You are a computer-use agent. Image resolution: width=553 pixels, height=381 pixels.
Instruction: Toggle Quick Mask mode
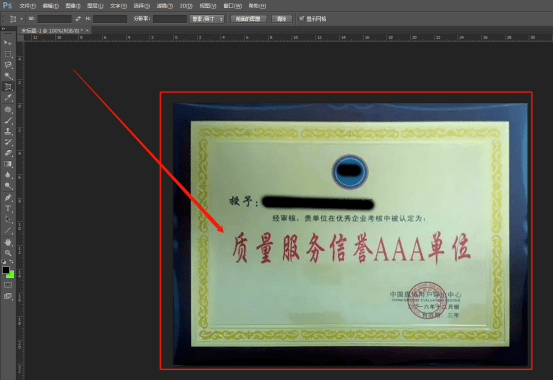click(x=8, y=285)
